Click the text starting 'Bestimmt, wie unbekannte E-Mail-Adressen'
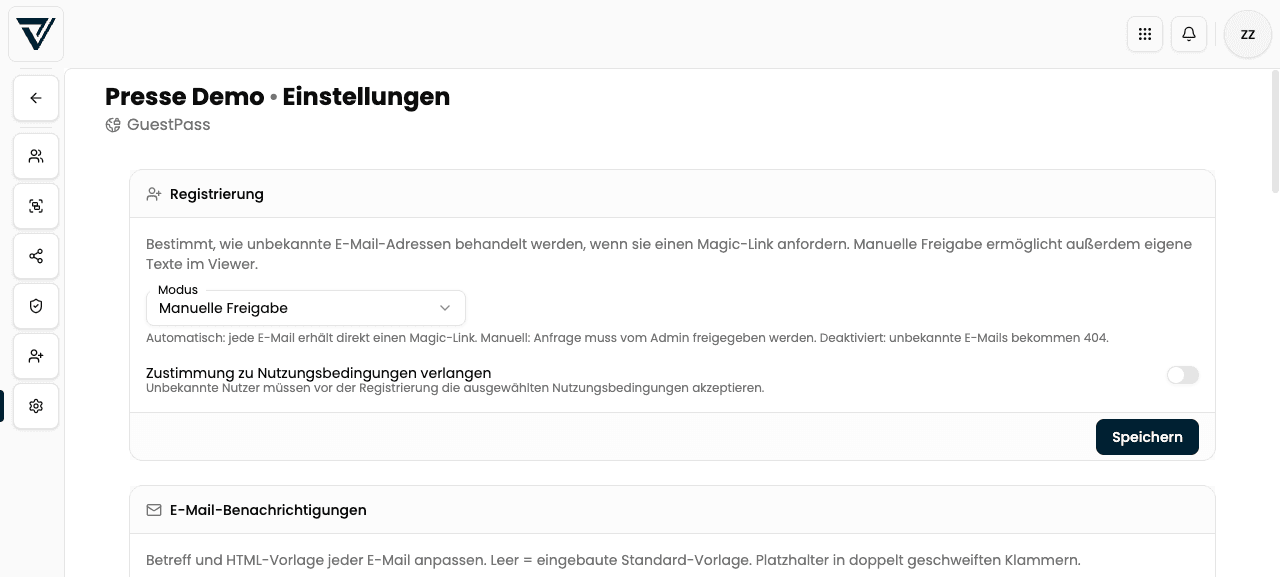 [669, 254]
